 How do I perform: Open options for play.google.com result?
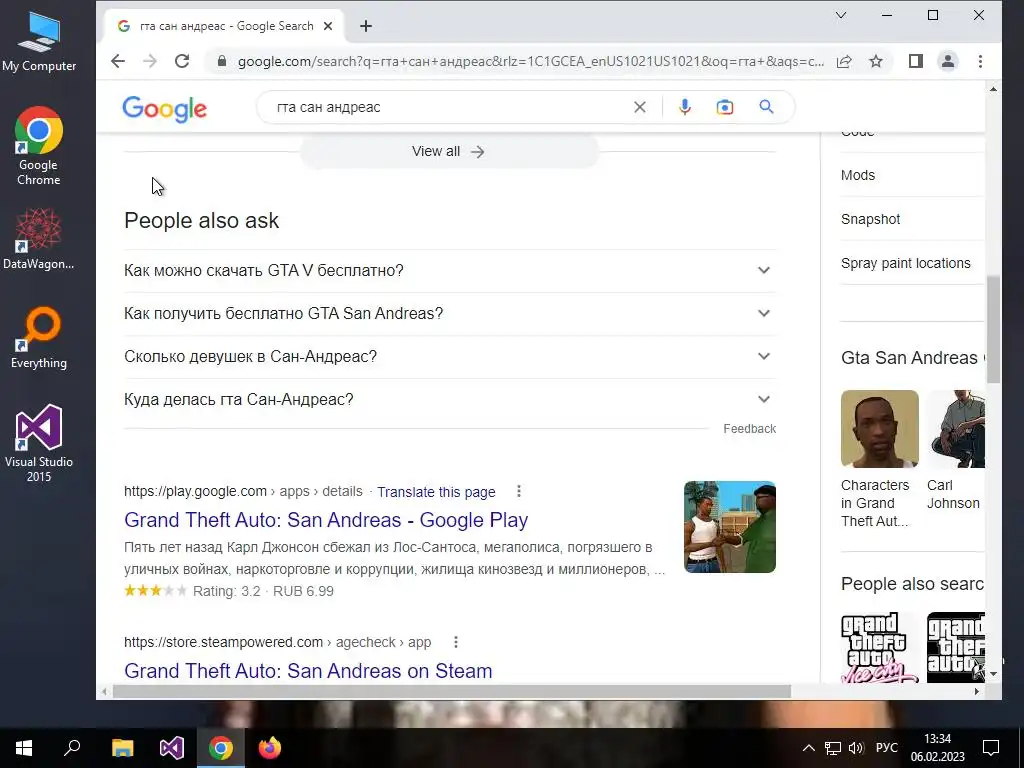click(519, 491)
